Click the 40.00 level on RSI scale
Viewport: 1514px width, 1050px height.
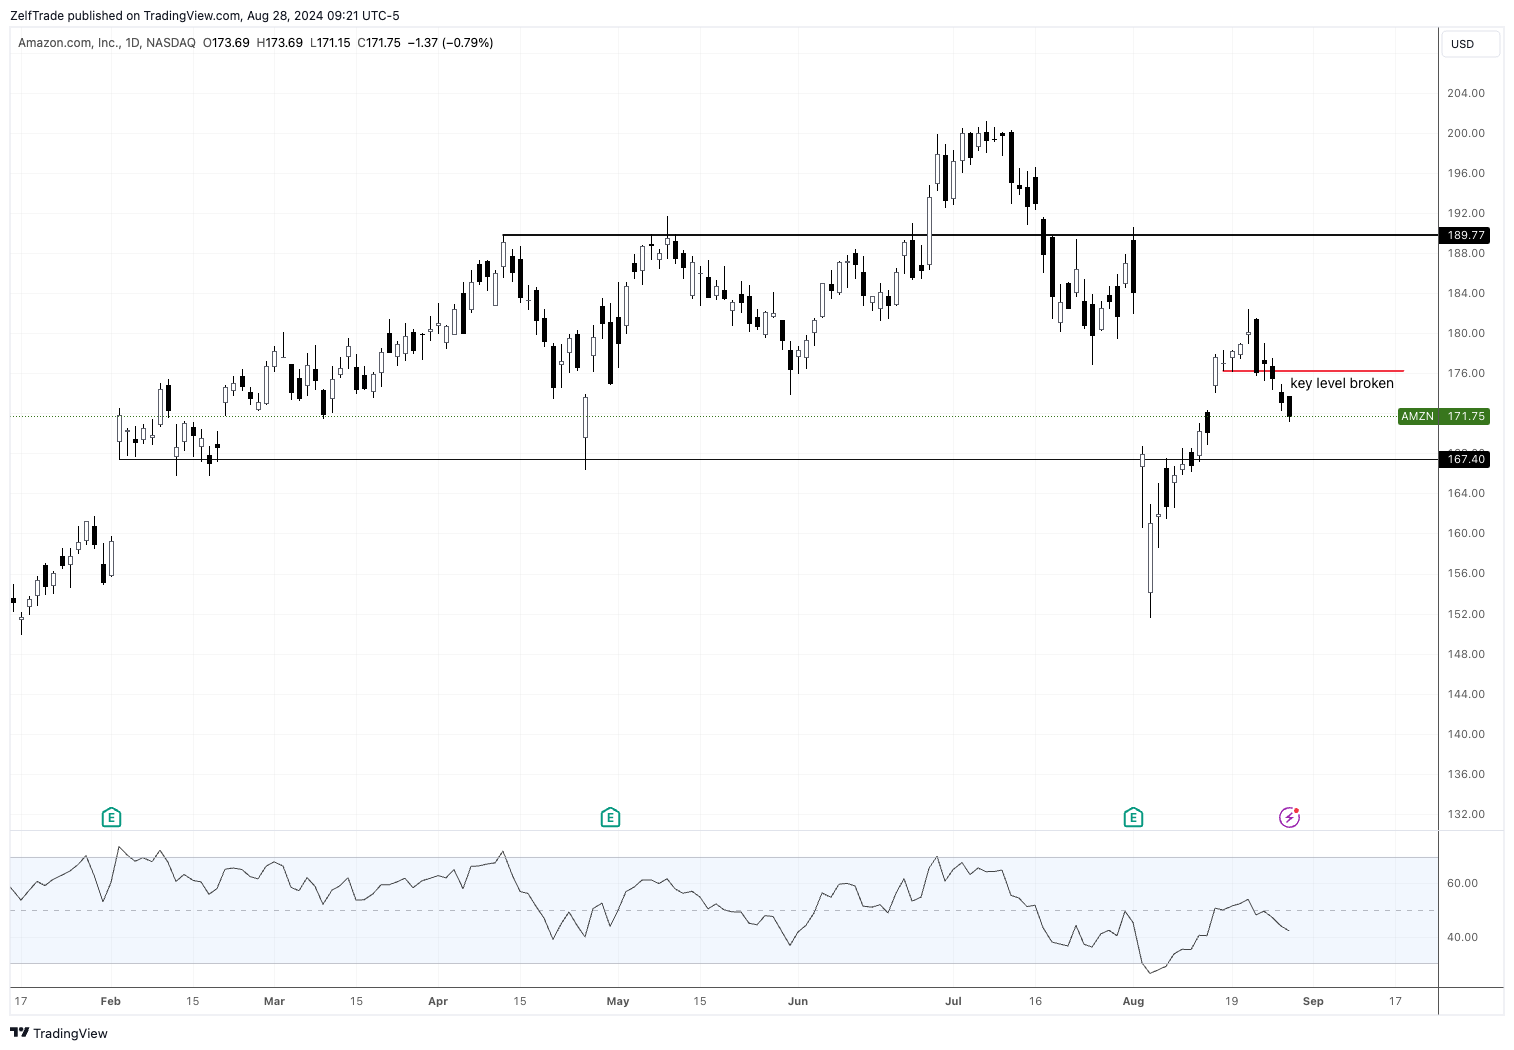tap(1462, 937)
